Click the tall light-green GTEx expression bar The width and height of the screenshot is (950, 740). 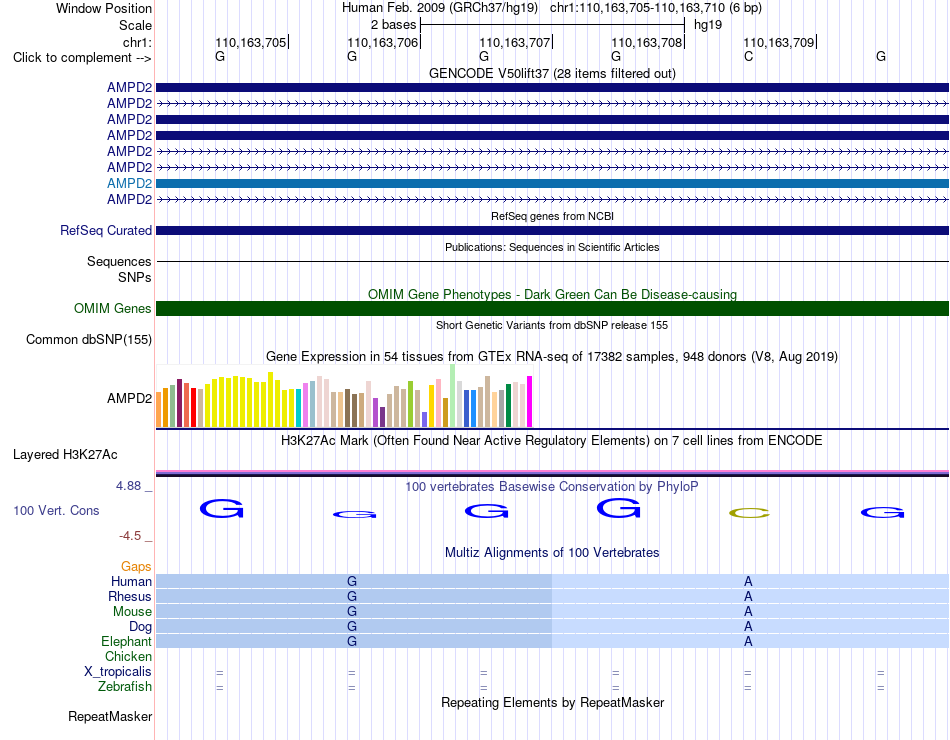click(452, 396)
